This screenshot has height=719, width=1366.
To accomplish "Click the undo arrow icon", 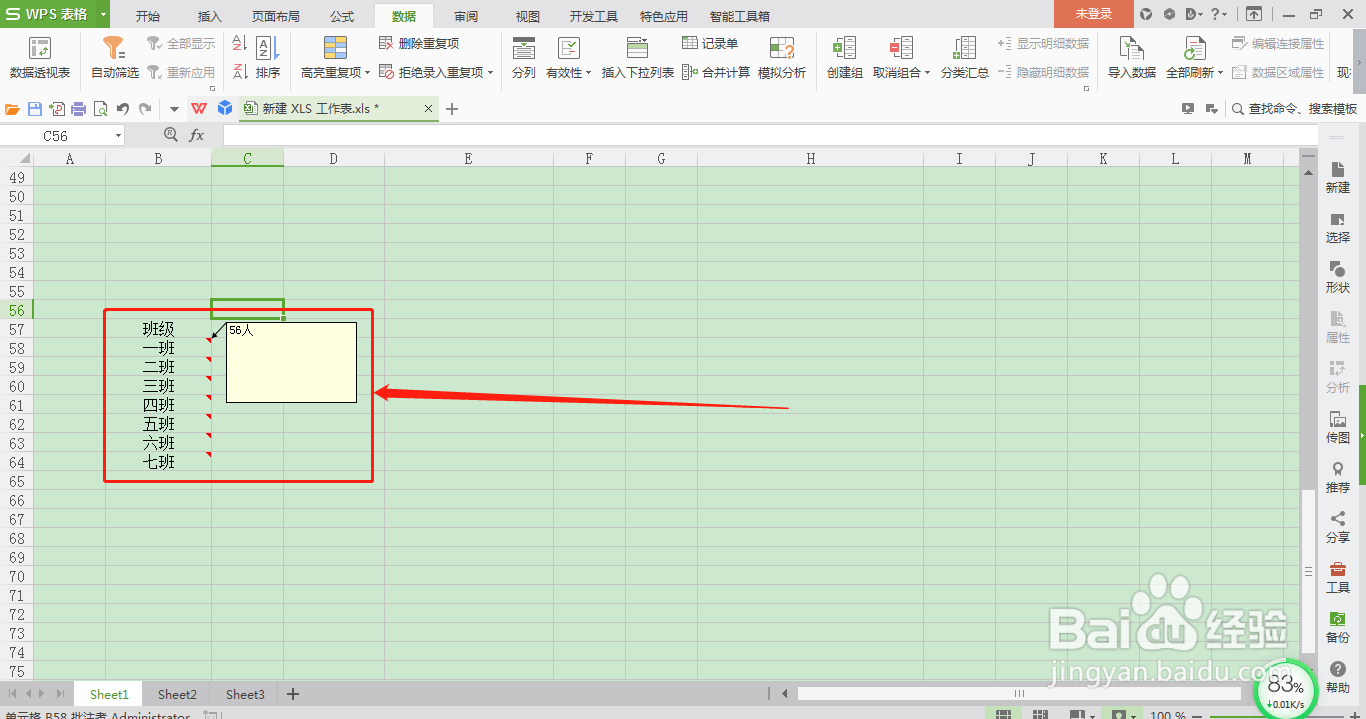I will [x=123, y=109].
